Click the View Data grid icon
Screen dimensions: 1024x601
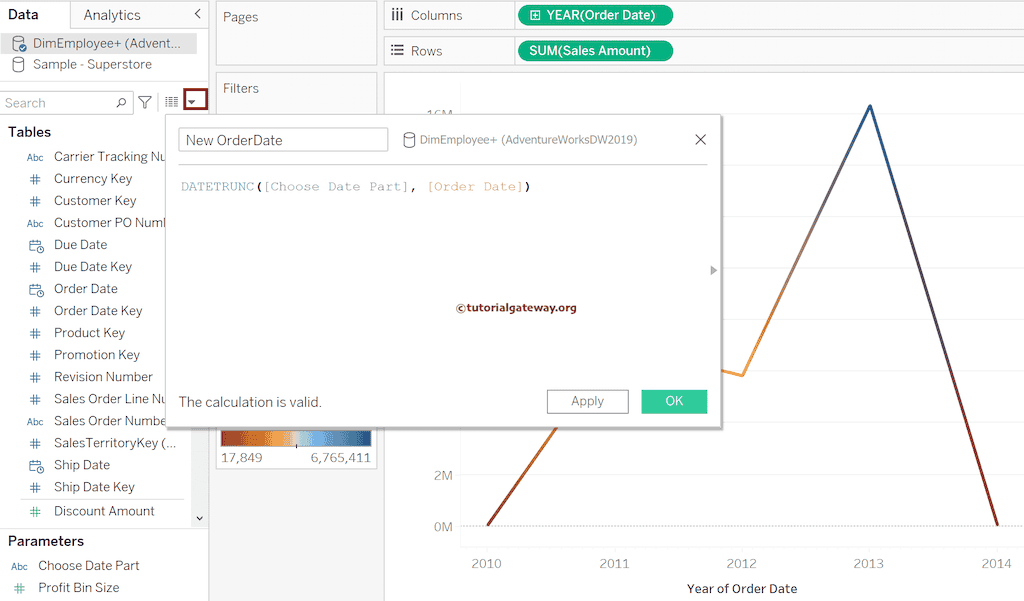click(x=171, y=101)
